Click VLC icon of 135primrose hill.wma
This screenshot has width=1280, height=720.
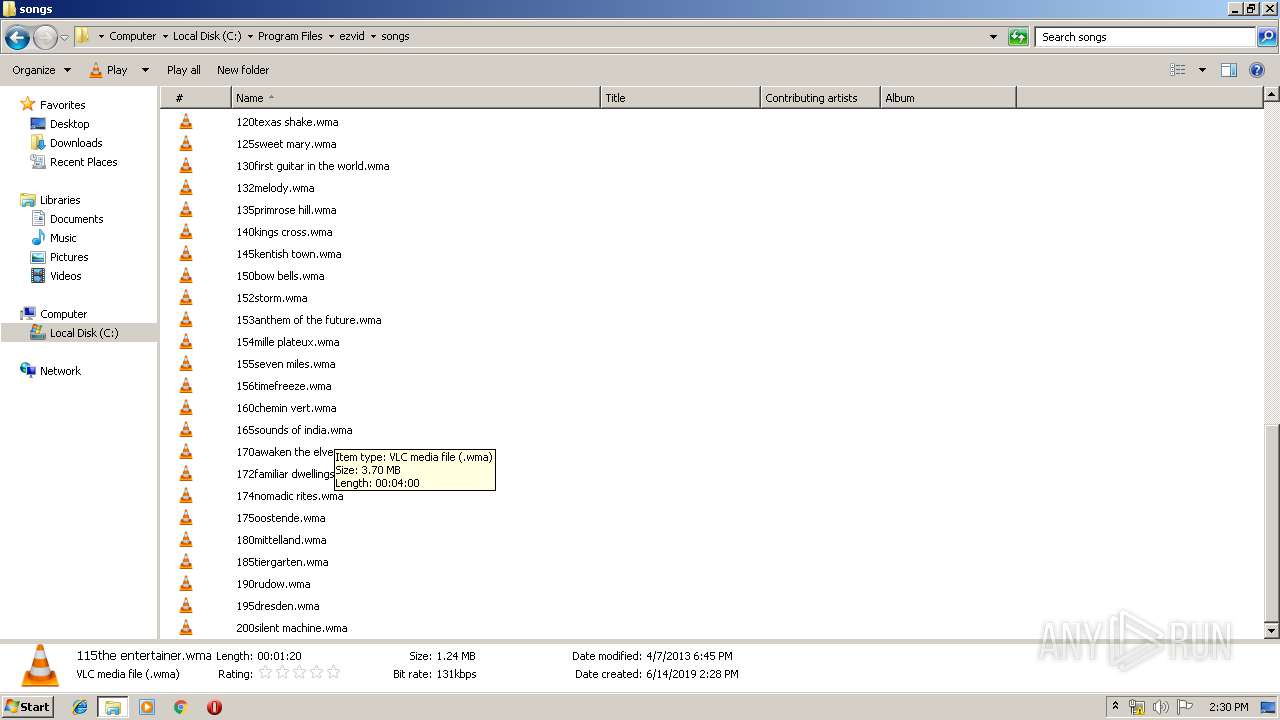pos(185,210)
